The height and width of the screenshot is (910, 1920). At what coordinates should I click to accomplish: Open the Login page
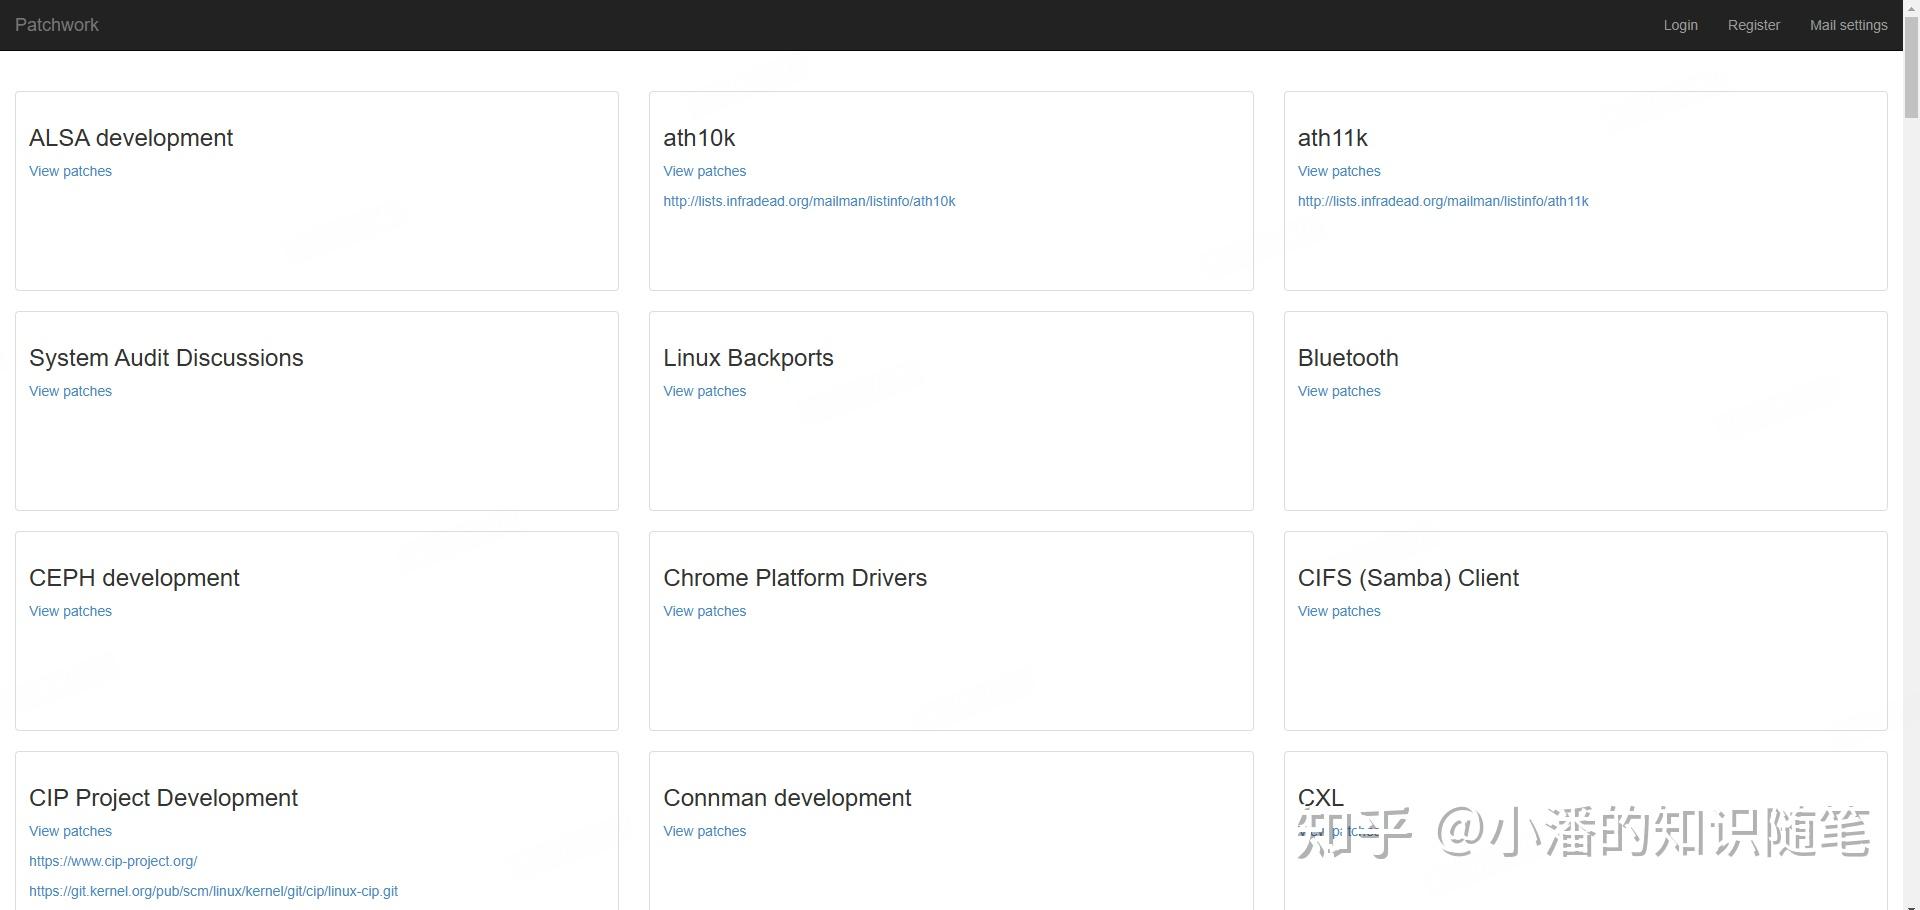coord(1680,25)
